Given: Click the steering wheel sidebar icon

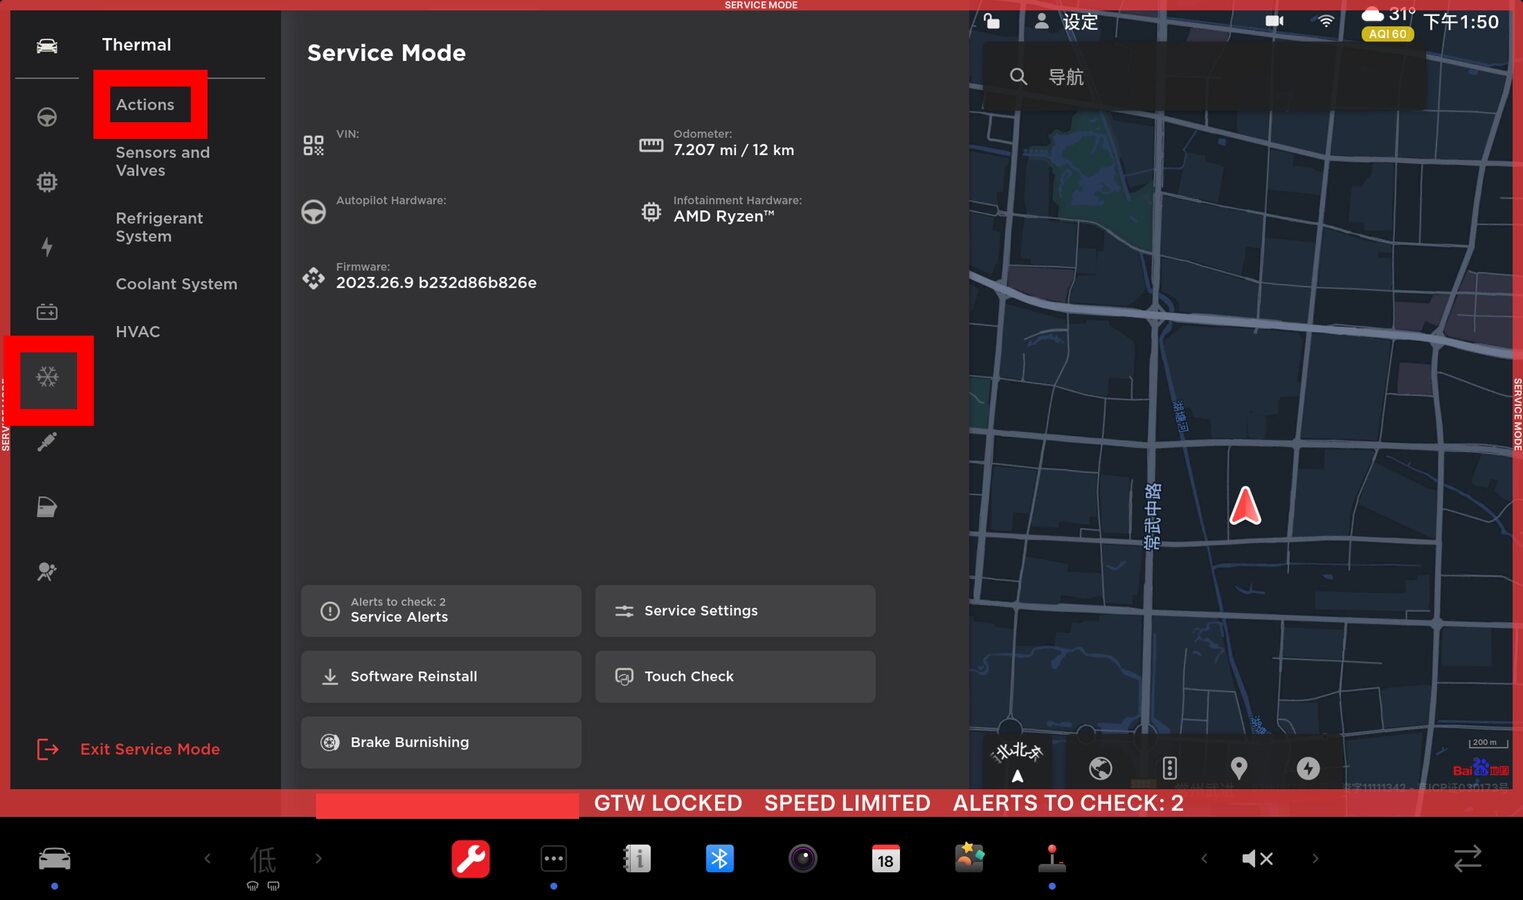Looking at the screenshot, I should click(47, 117).
